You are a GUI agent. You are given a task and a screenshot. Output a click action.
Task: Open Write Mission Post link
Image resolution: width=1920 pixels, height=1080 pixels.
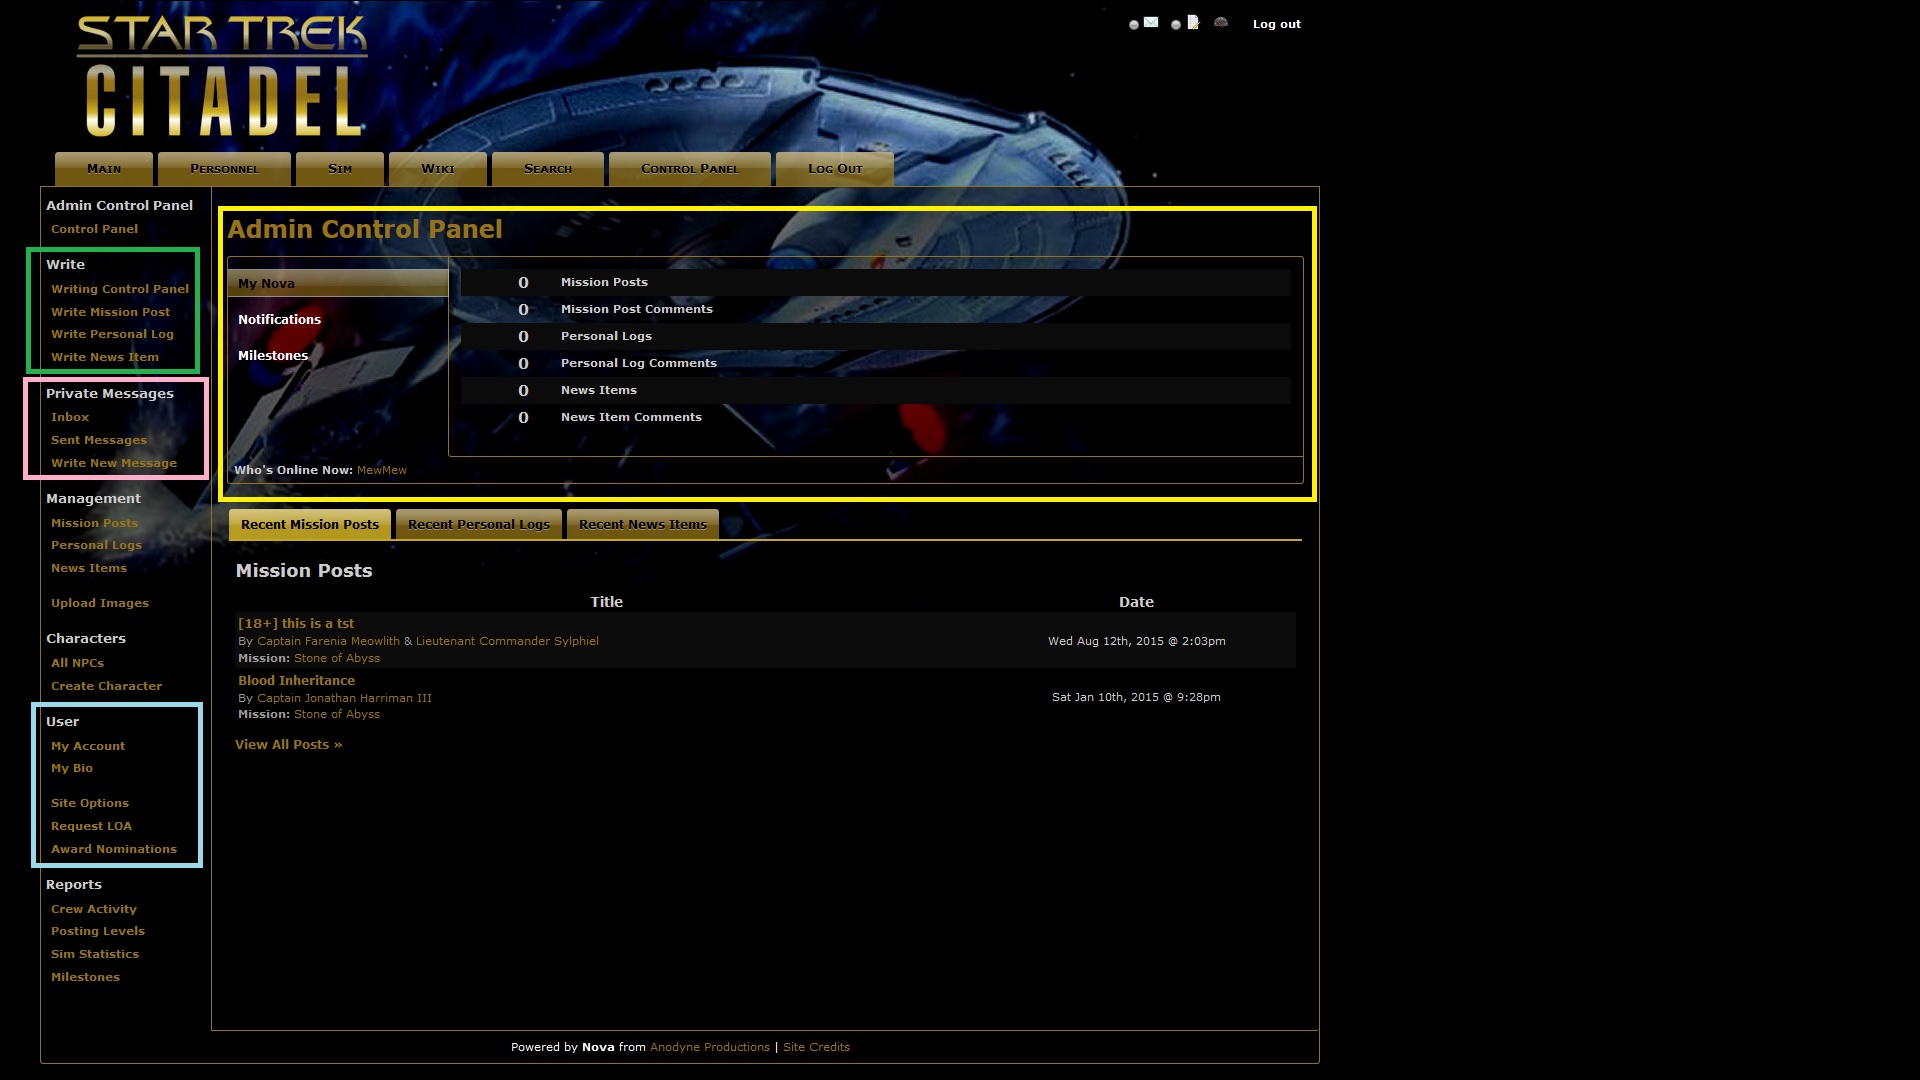point(110,312)
